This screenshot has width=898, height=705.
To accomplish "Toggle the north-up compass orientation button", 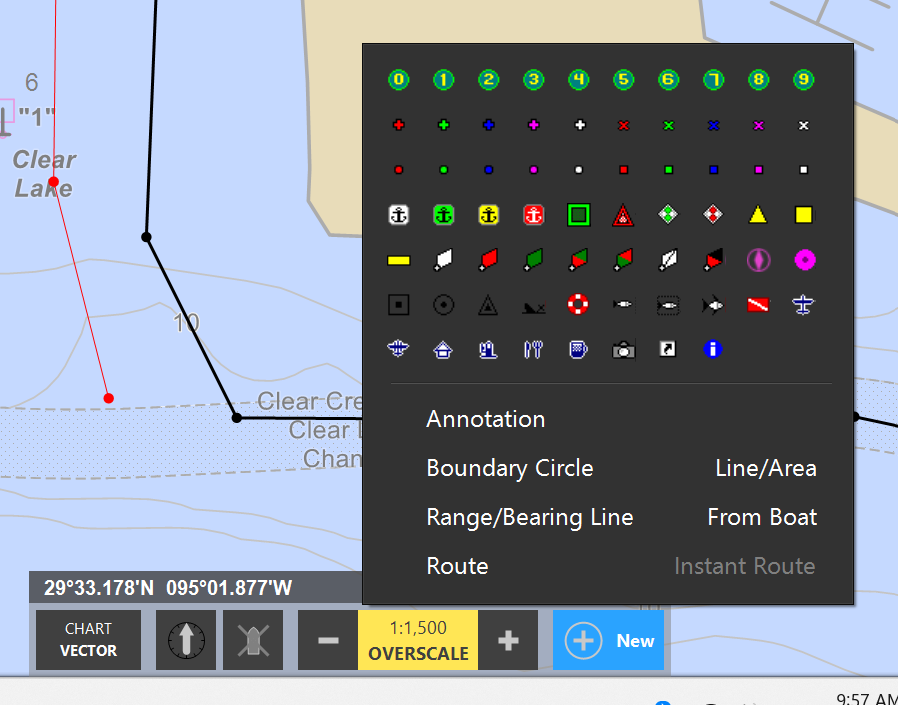I will [x=186, y=640].
